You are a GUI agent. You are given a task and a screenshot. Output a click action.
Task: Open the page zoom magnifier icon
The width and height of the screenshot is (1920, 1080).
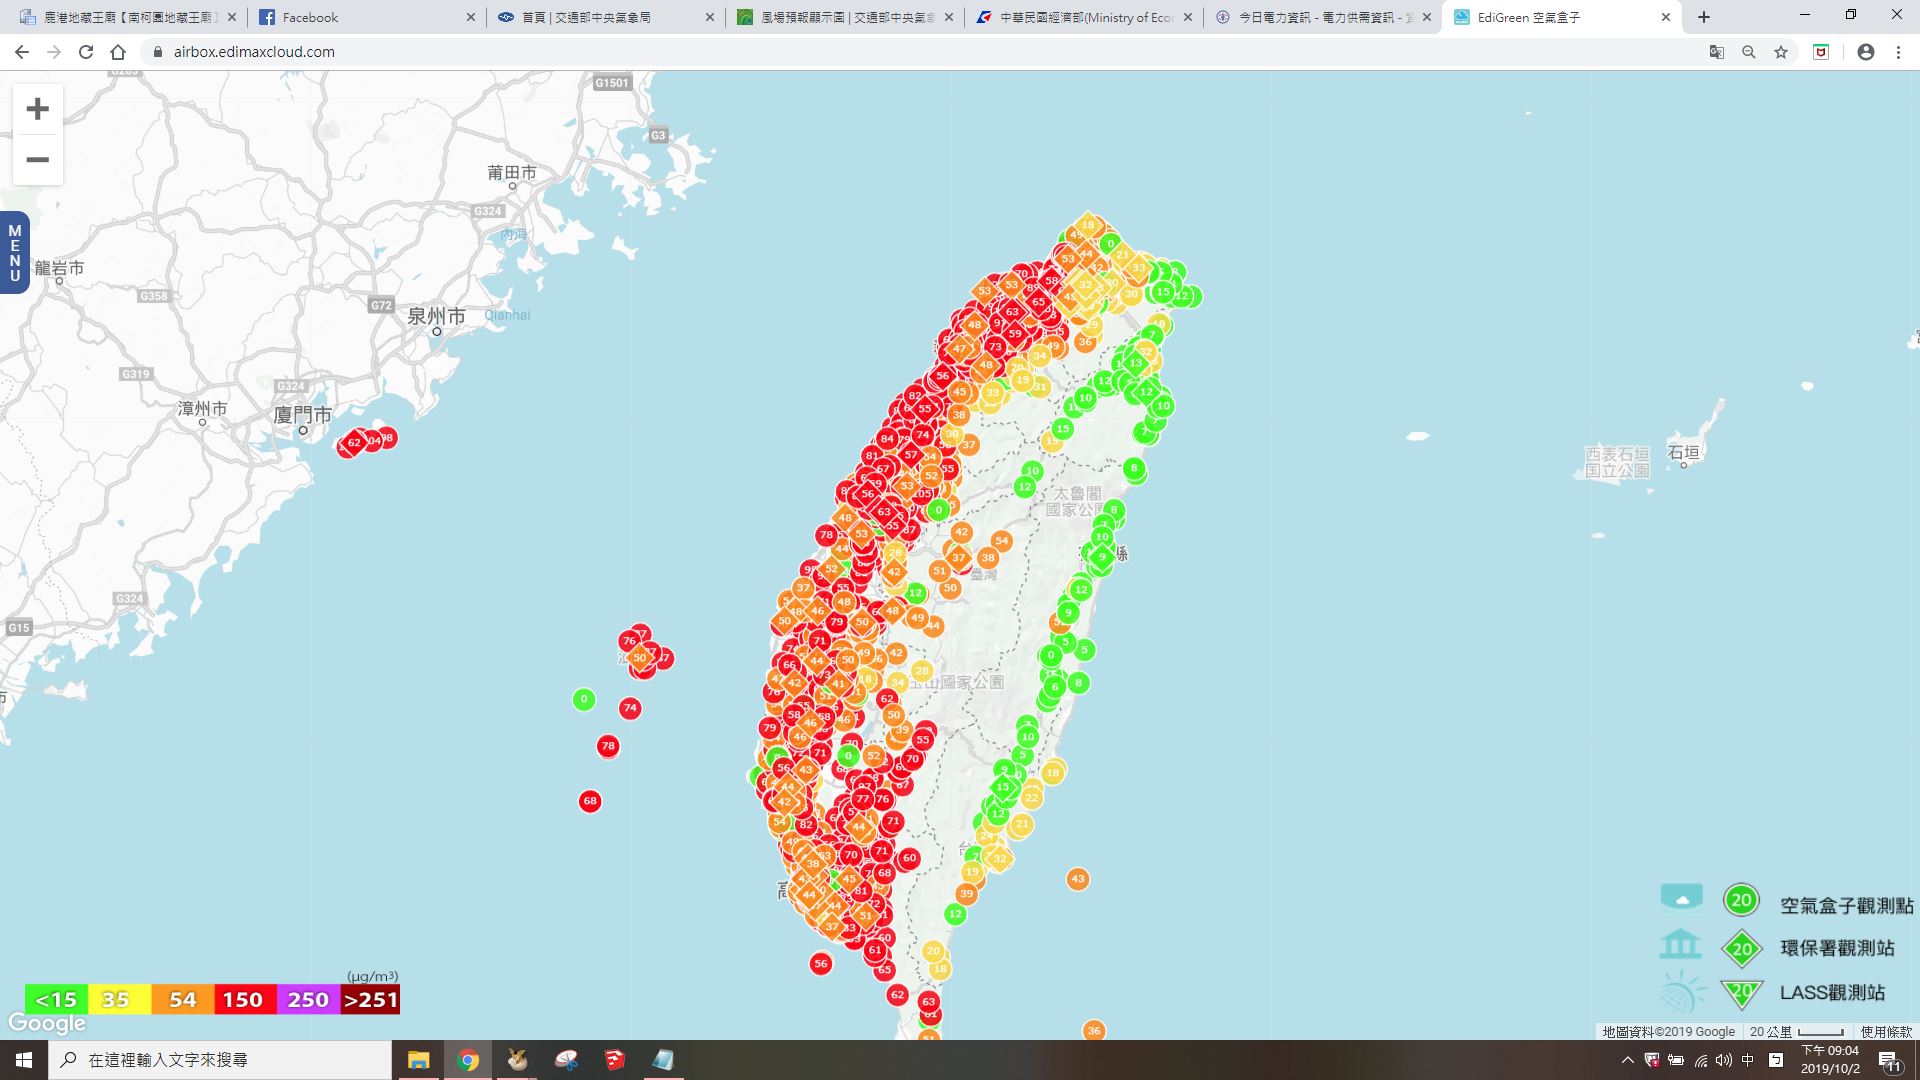pos(1749,52)
